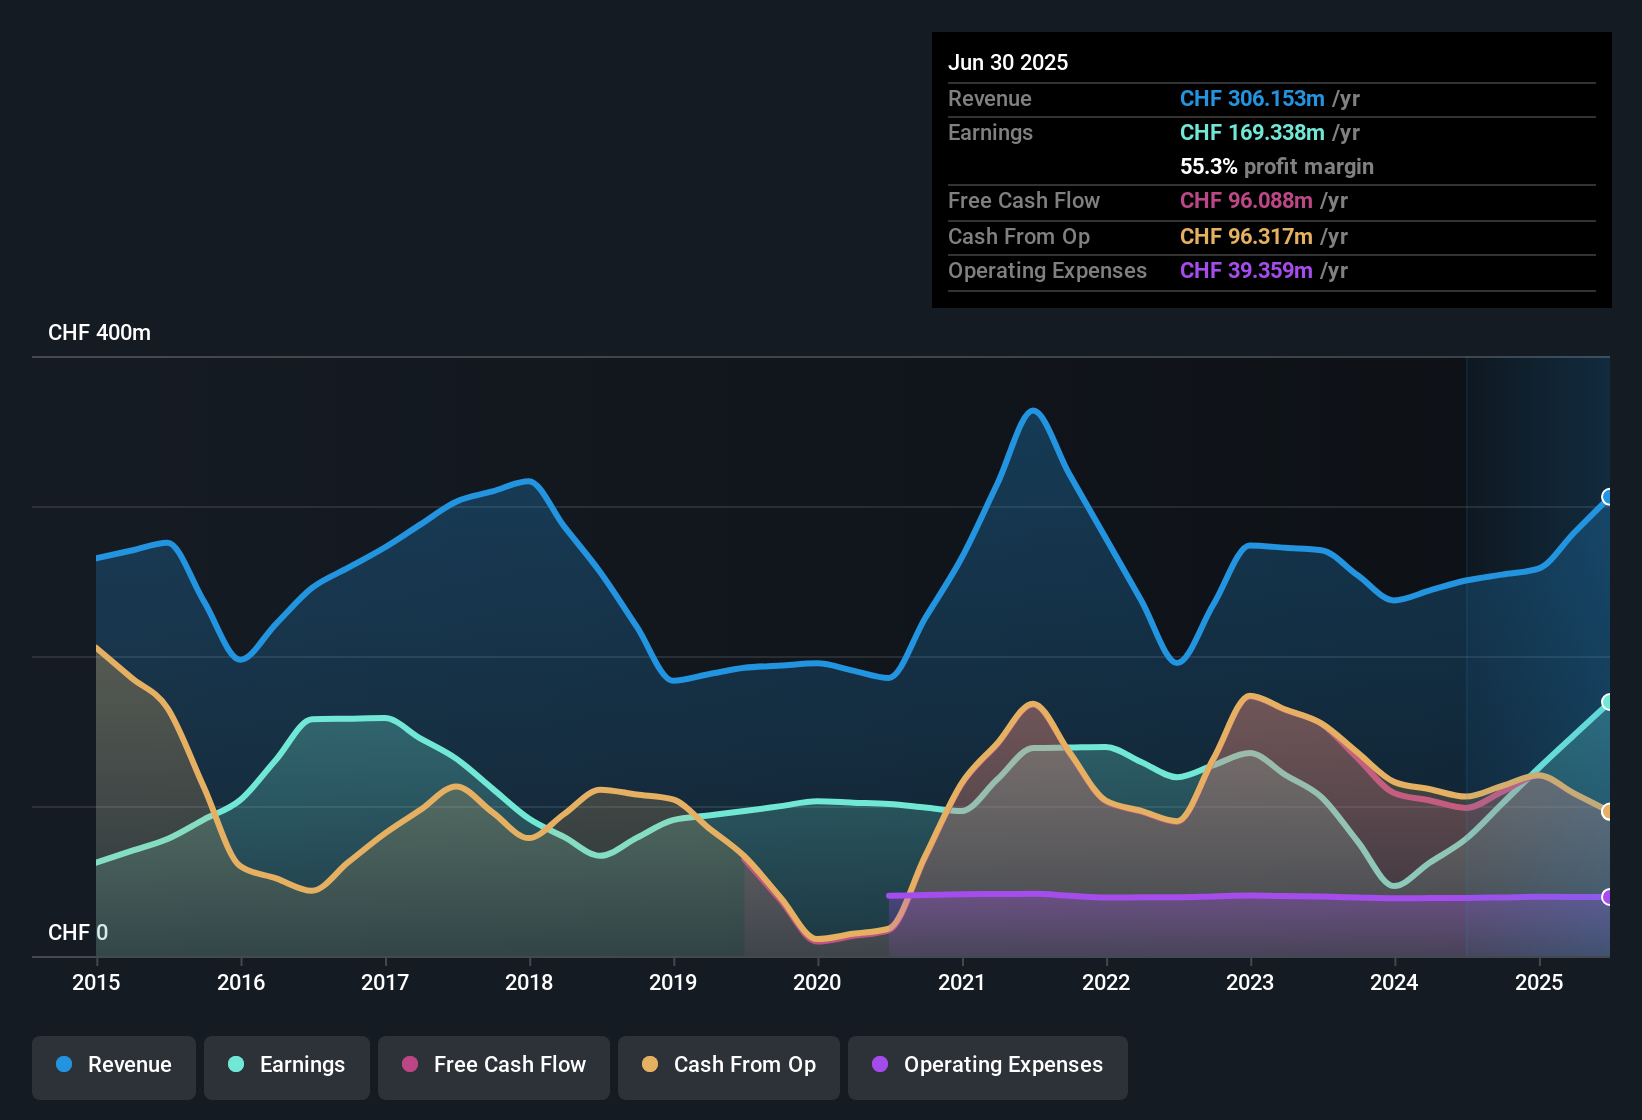Click the 2025 axis year label
1642x1120 pixels.
tap(1538, 983)
